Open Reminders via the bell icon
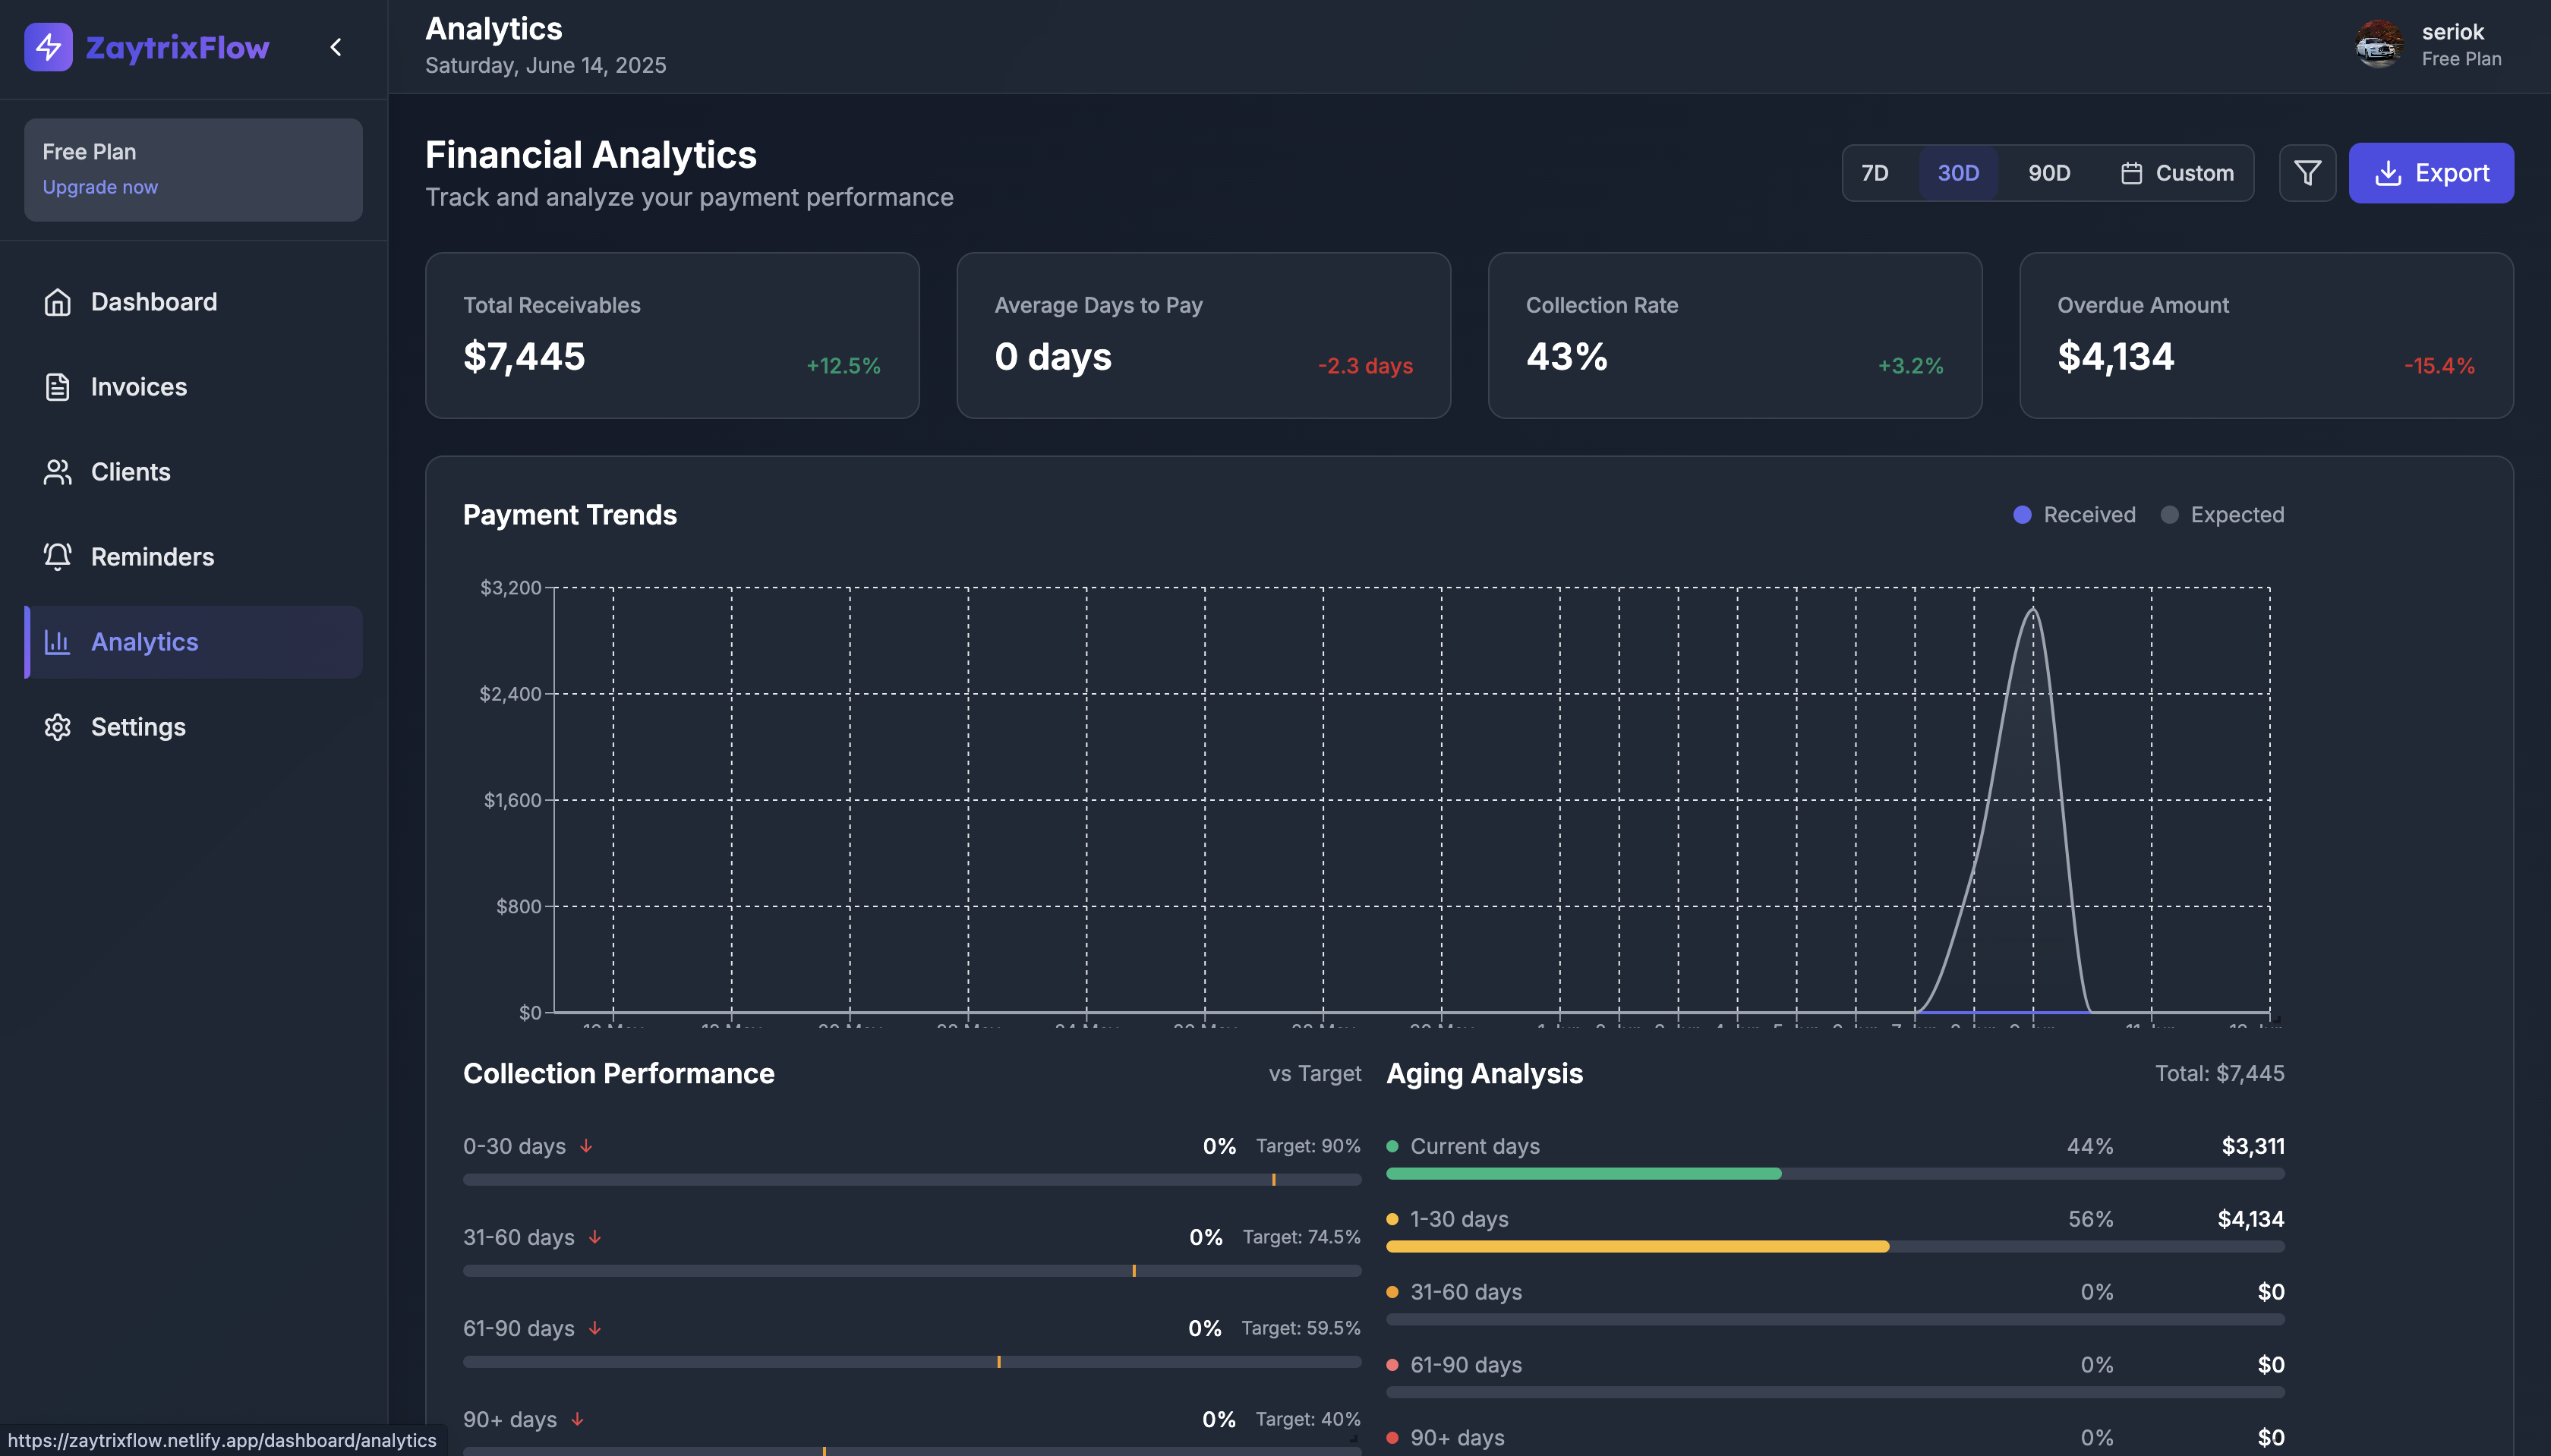This screenshot has height=1456, width=2551. click(57, 557)
